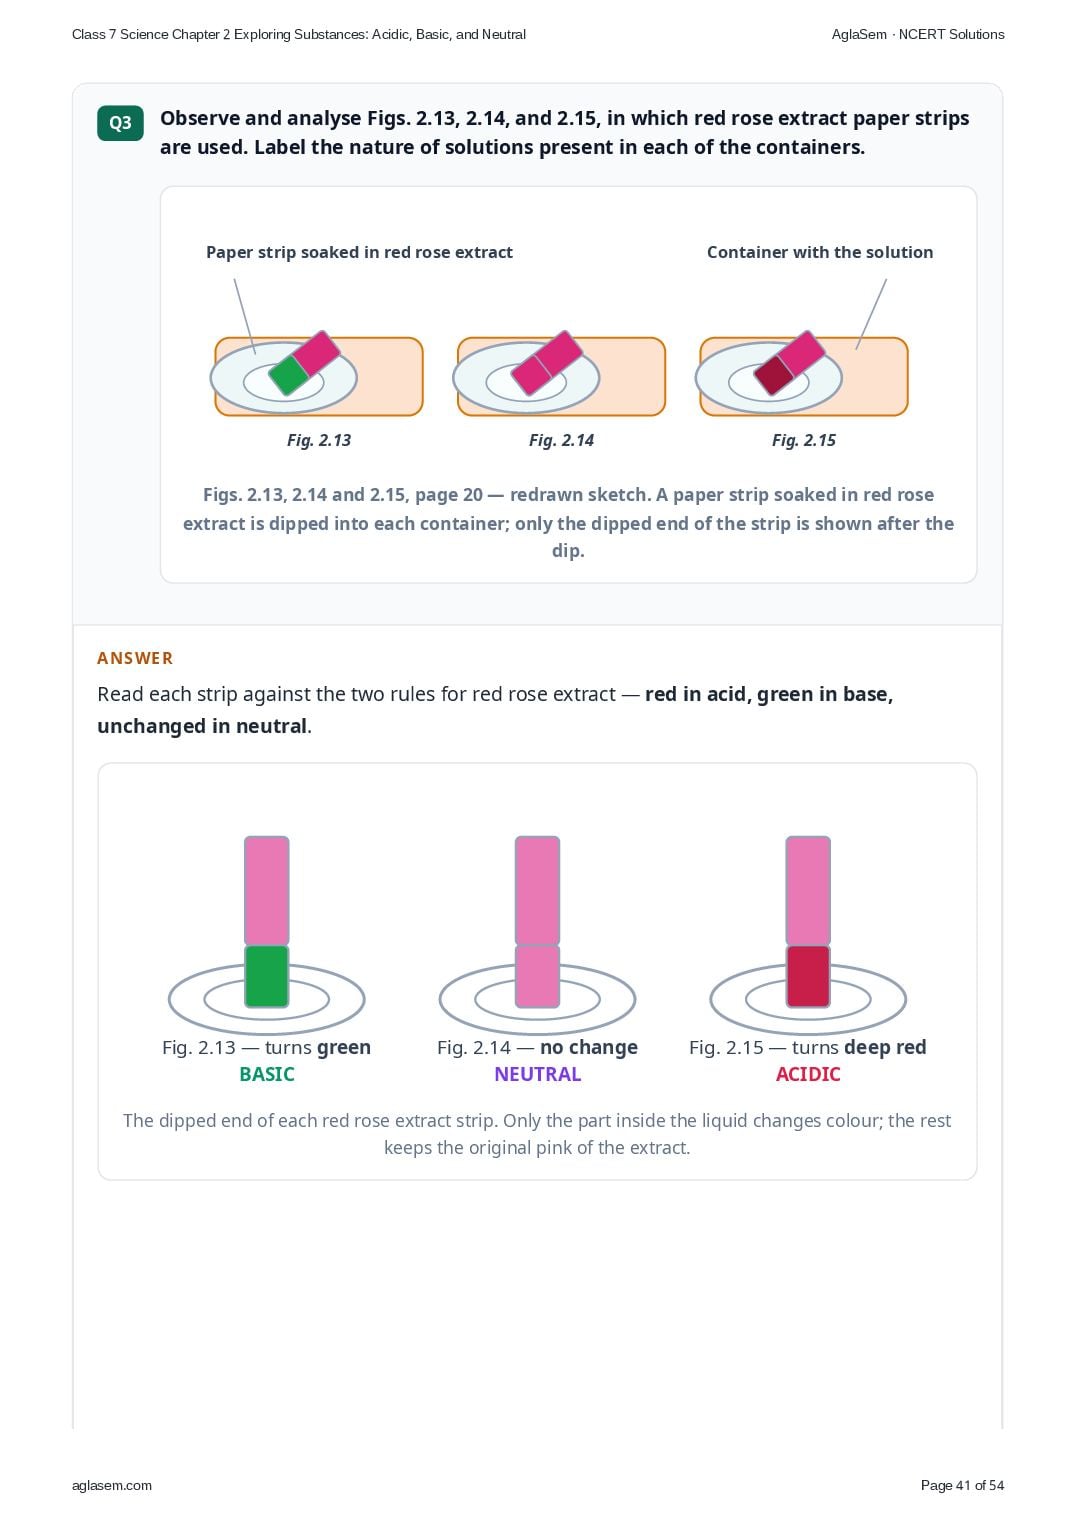Click the deep red ACIDIC strip end

pos(808,976)
